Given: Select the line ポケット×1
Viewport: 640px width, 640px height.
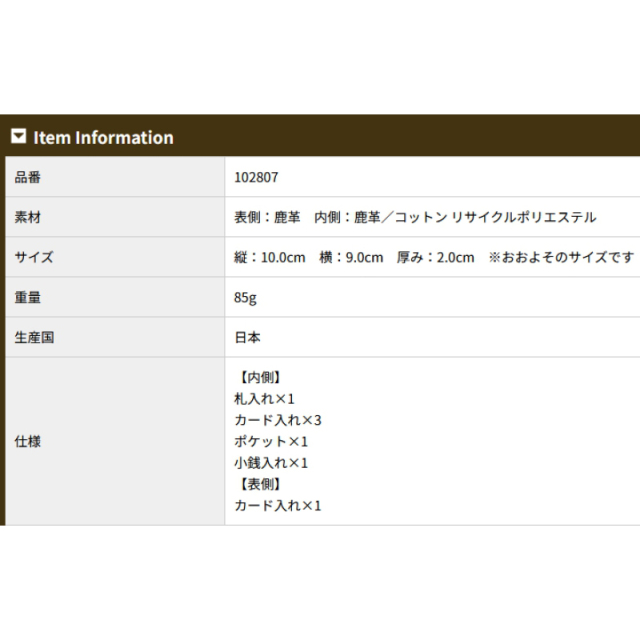Looking at the screenshot, I should point(271,441).
